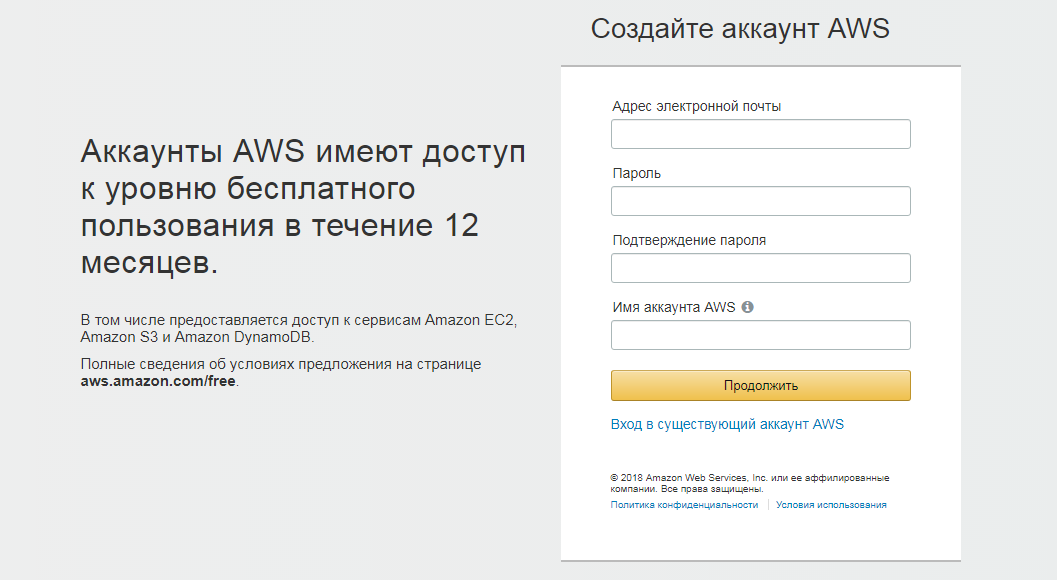The image size is (1057, 580).
Task: Activate the Подтверждение пароля text field
Action: click(760, 268)
